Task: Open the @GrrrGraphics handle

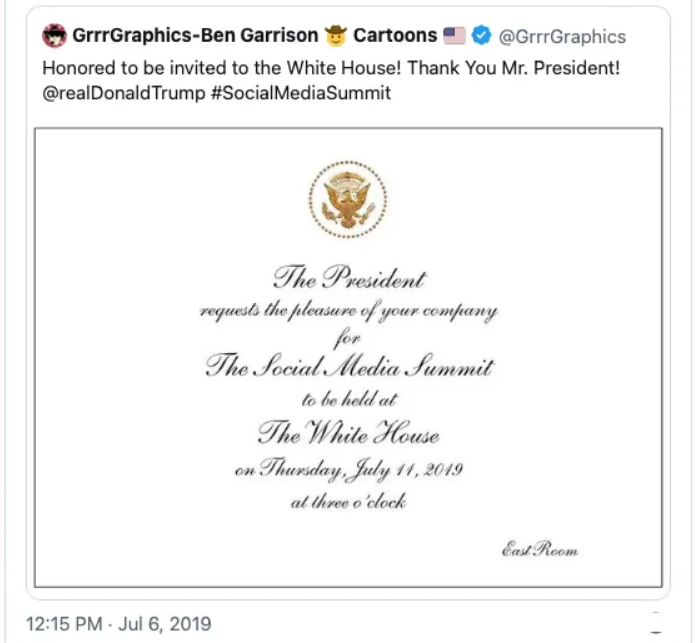Action: (x=562, y=36)
